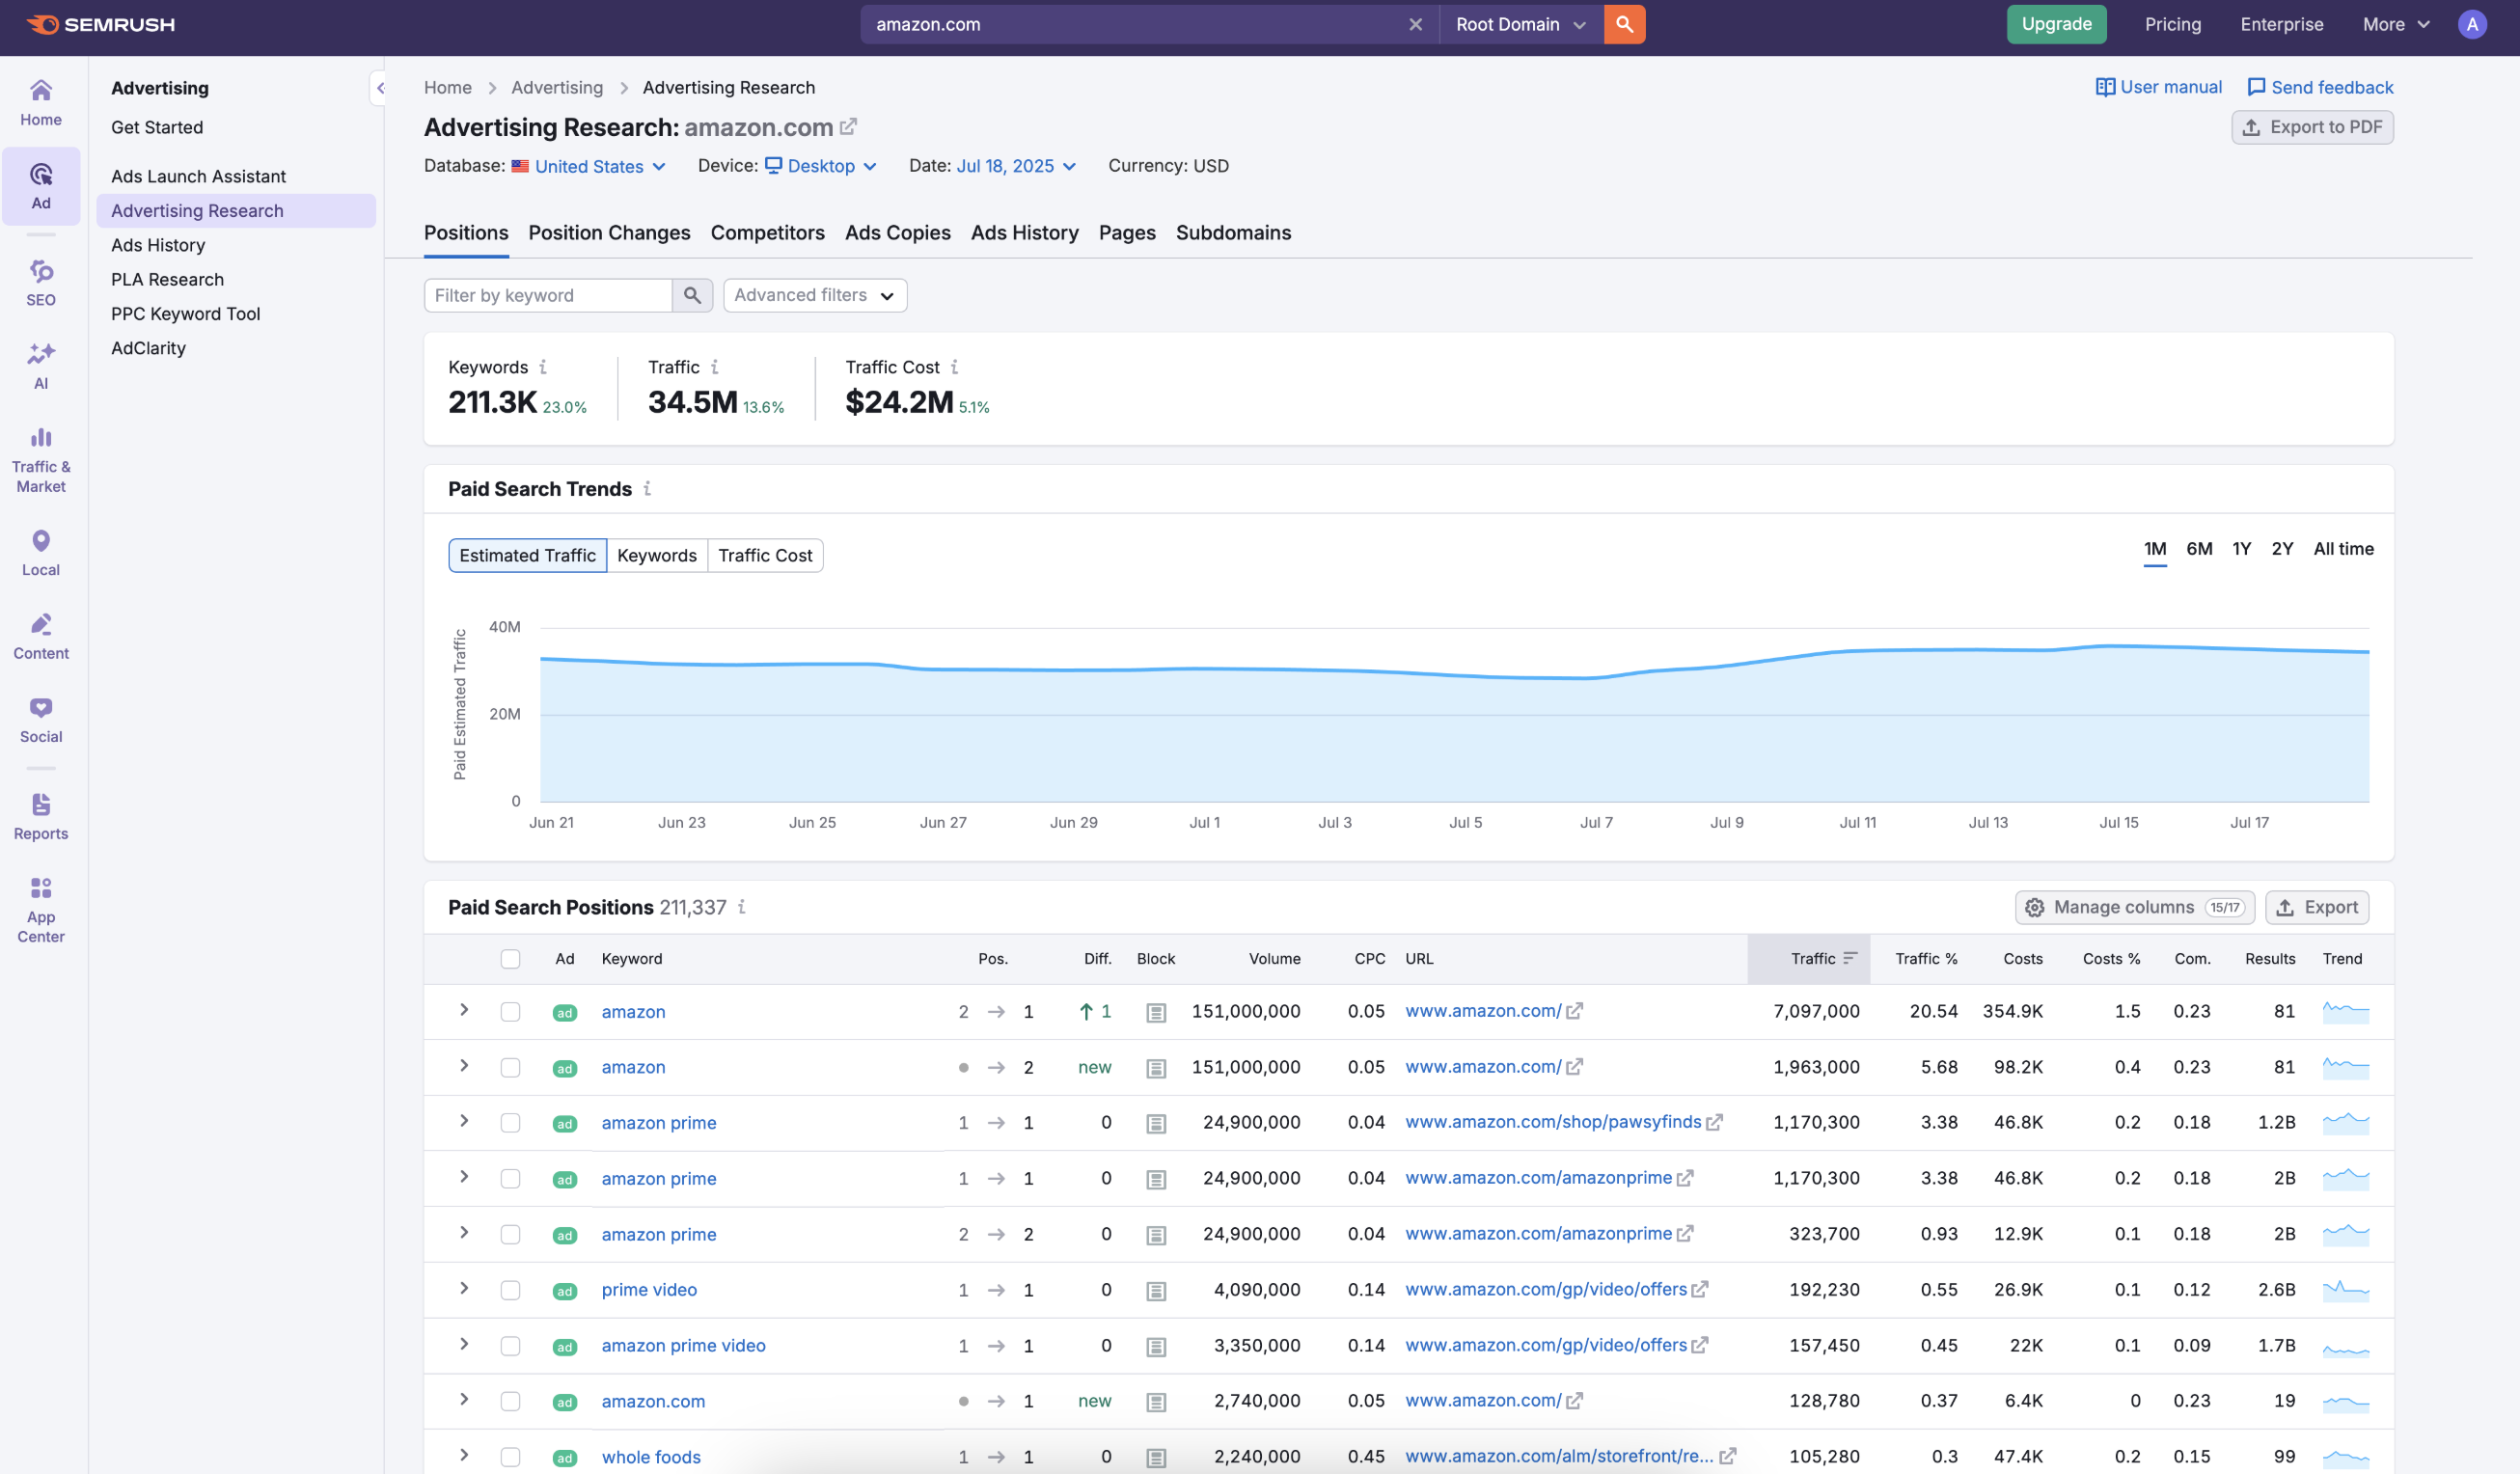Check the box for amazon 7,097,000 traffic row
The width and height of the screenshot is (2520, 1474).
510,1012
